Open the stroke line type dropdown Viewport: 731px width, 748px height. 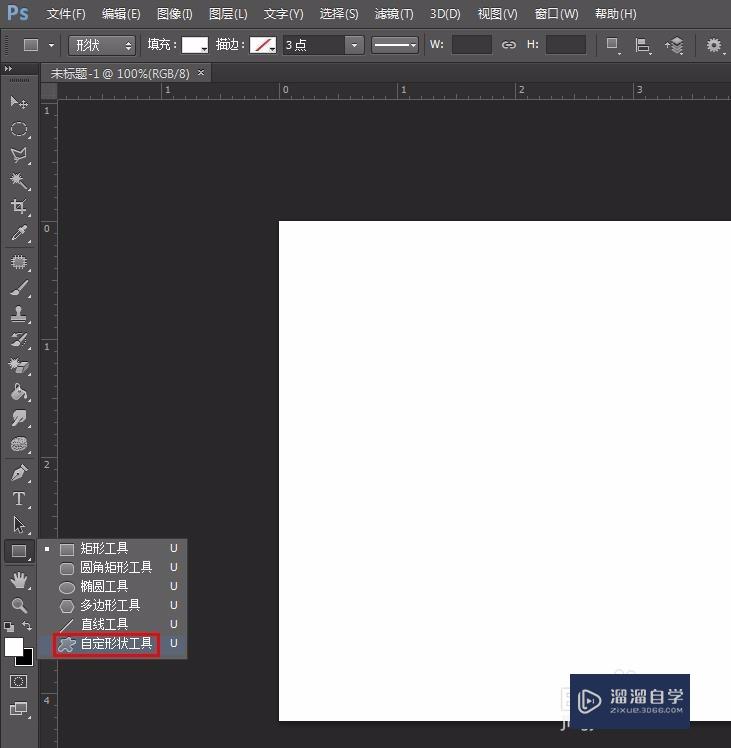395,45
